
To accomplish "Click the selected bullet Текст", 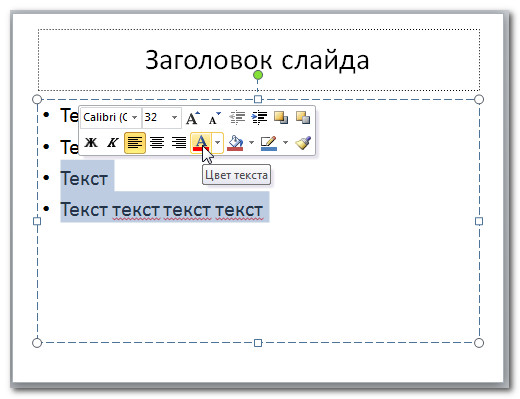I will [x=84, y=179].
